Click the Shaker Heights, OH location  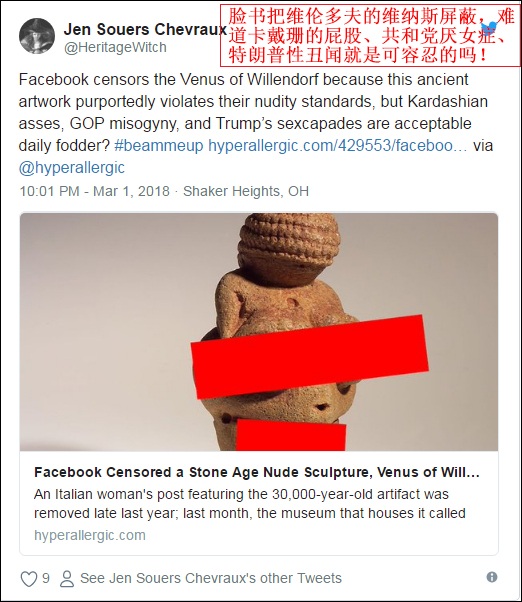(246, 191)
